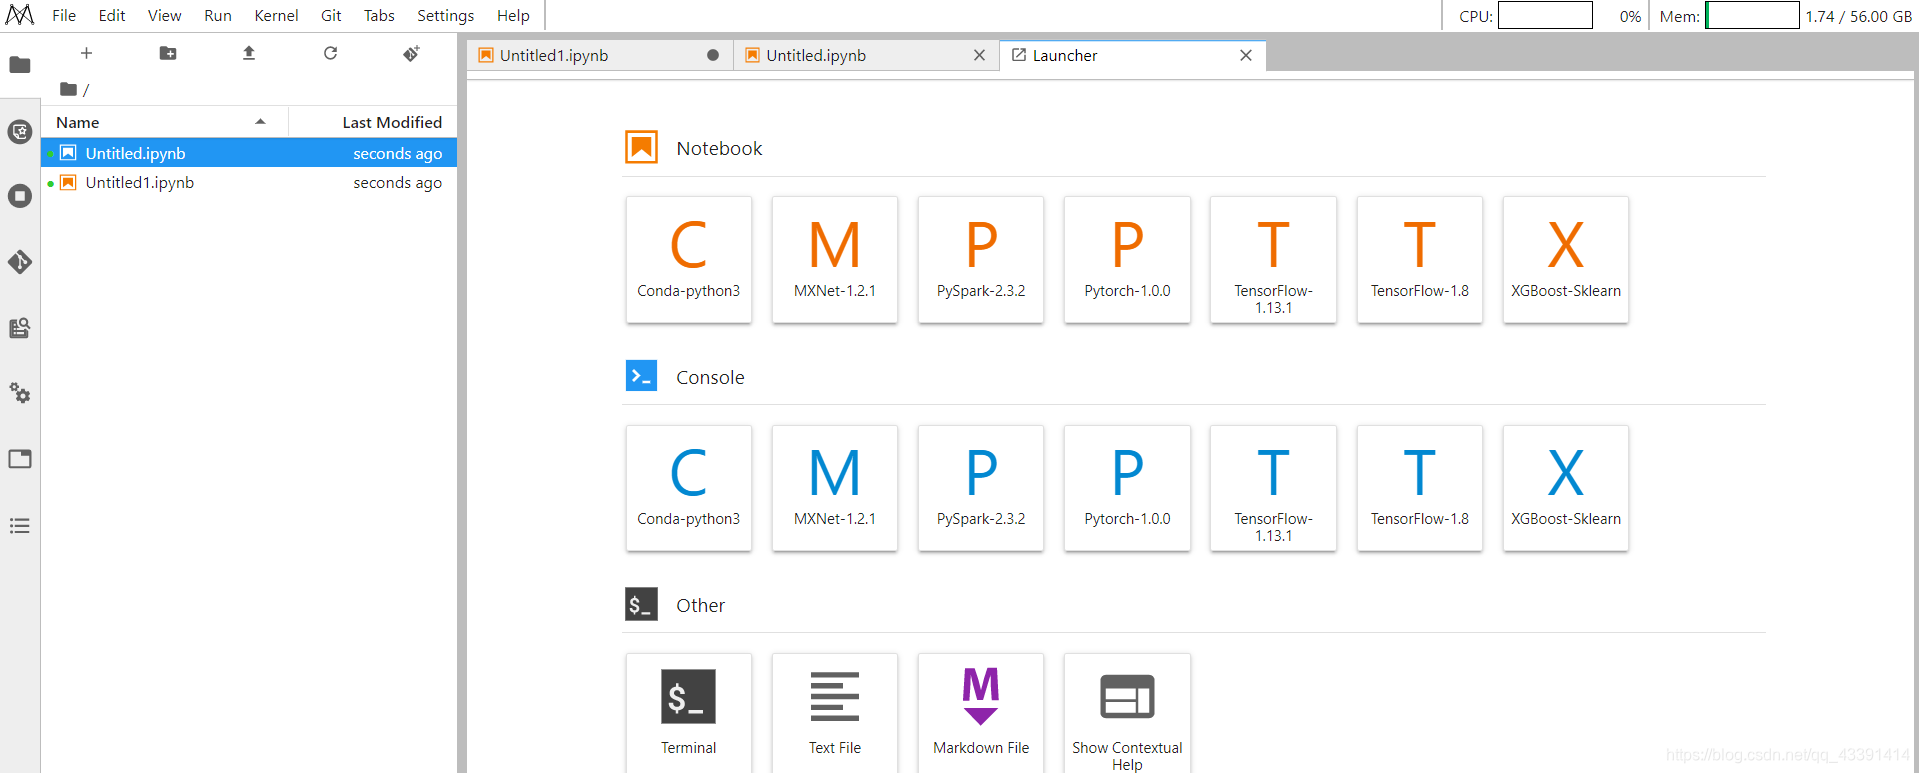Show Contextual Help
1919x773 pixels.
point(1127,713)
